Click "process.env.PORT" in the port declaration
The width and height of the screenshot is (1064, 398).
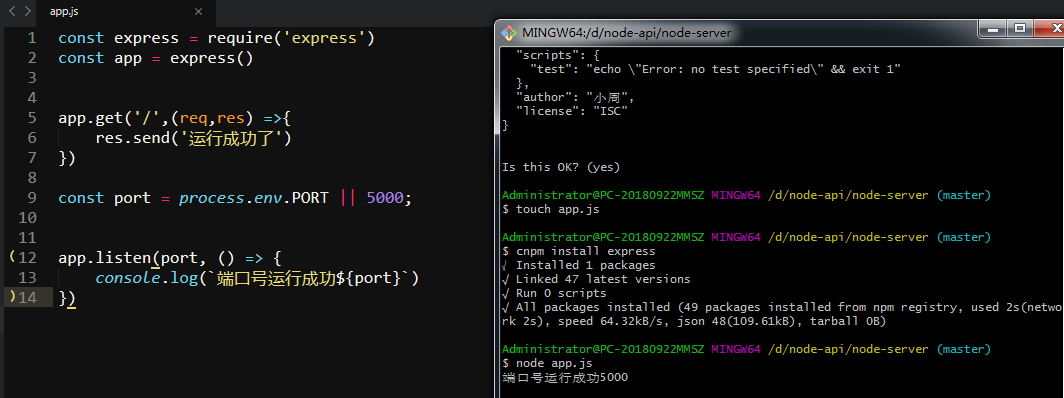point(254,198)
